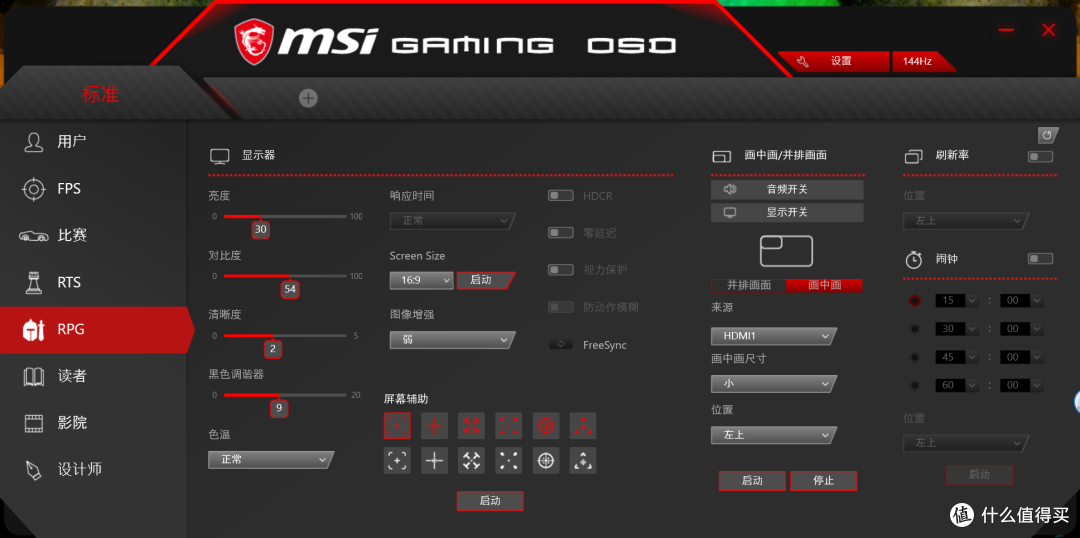Viewport: 1080px width, 538px height.
Task: Click the 闹钟 stopwatch icon
Action: 913,260
